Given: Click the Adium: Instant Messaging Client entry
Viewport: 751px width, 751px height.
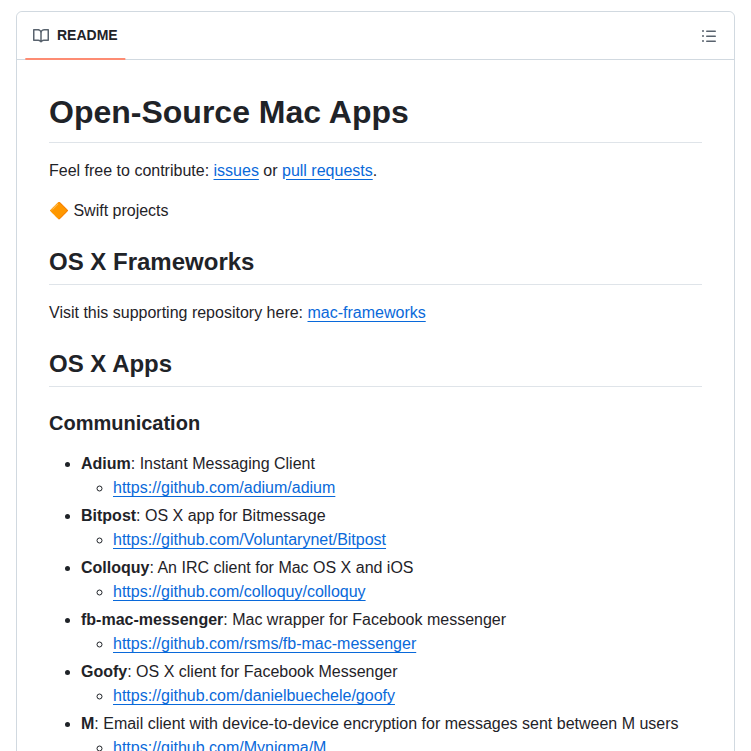Looking at the screenshot, I should pyautogui.click(x=198, y=464).
